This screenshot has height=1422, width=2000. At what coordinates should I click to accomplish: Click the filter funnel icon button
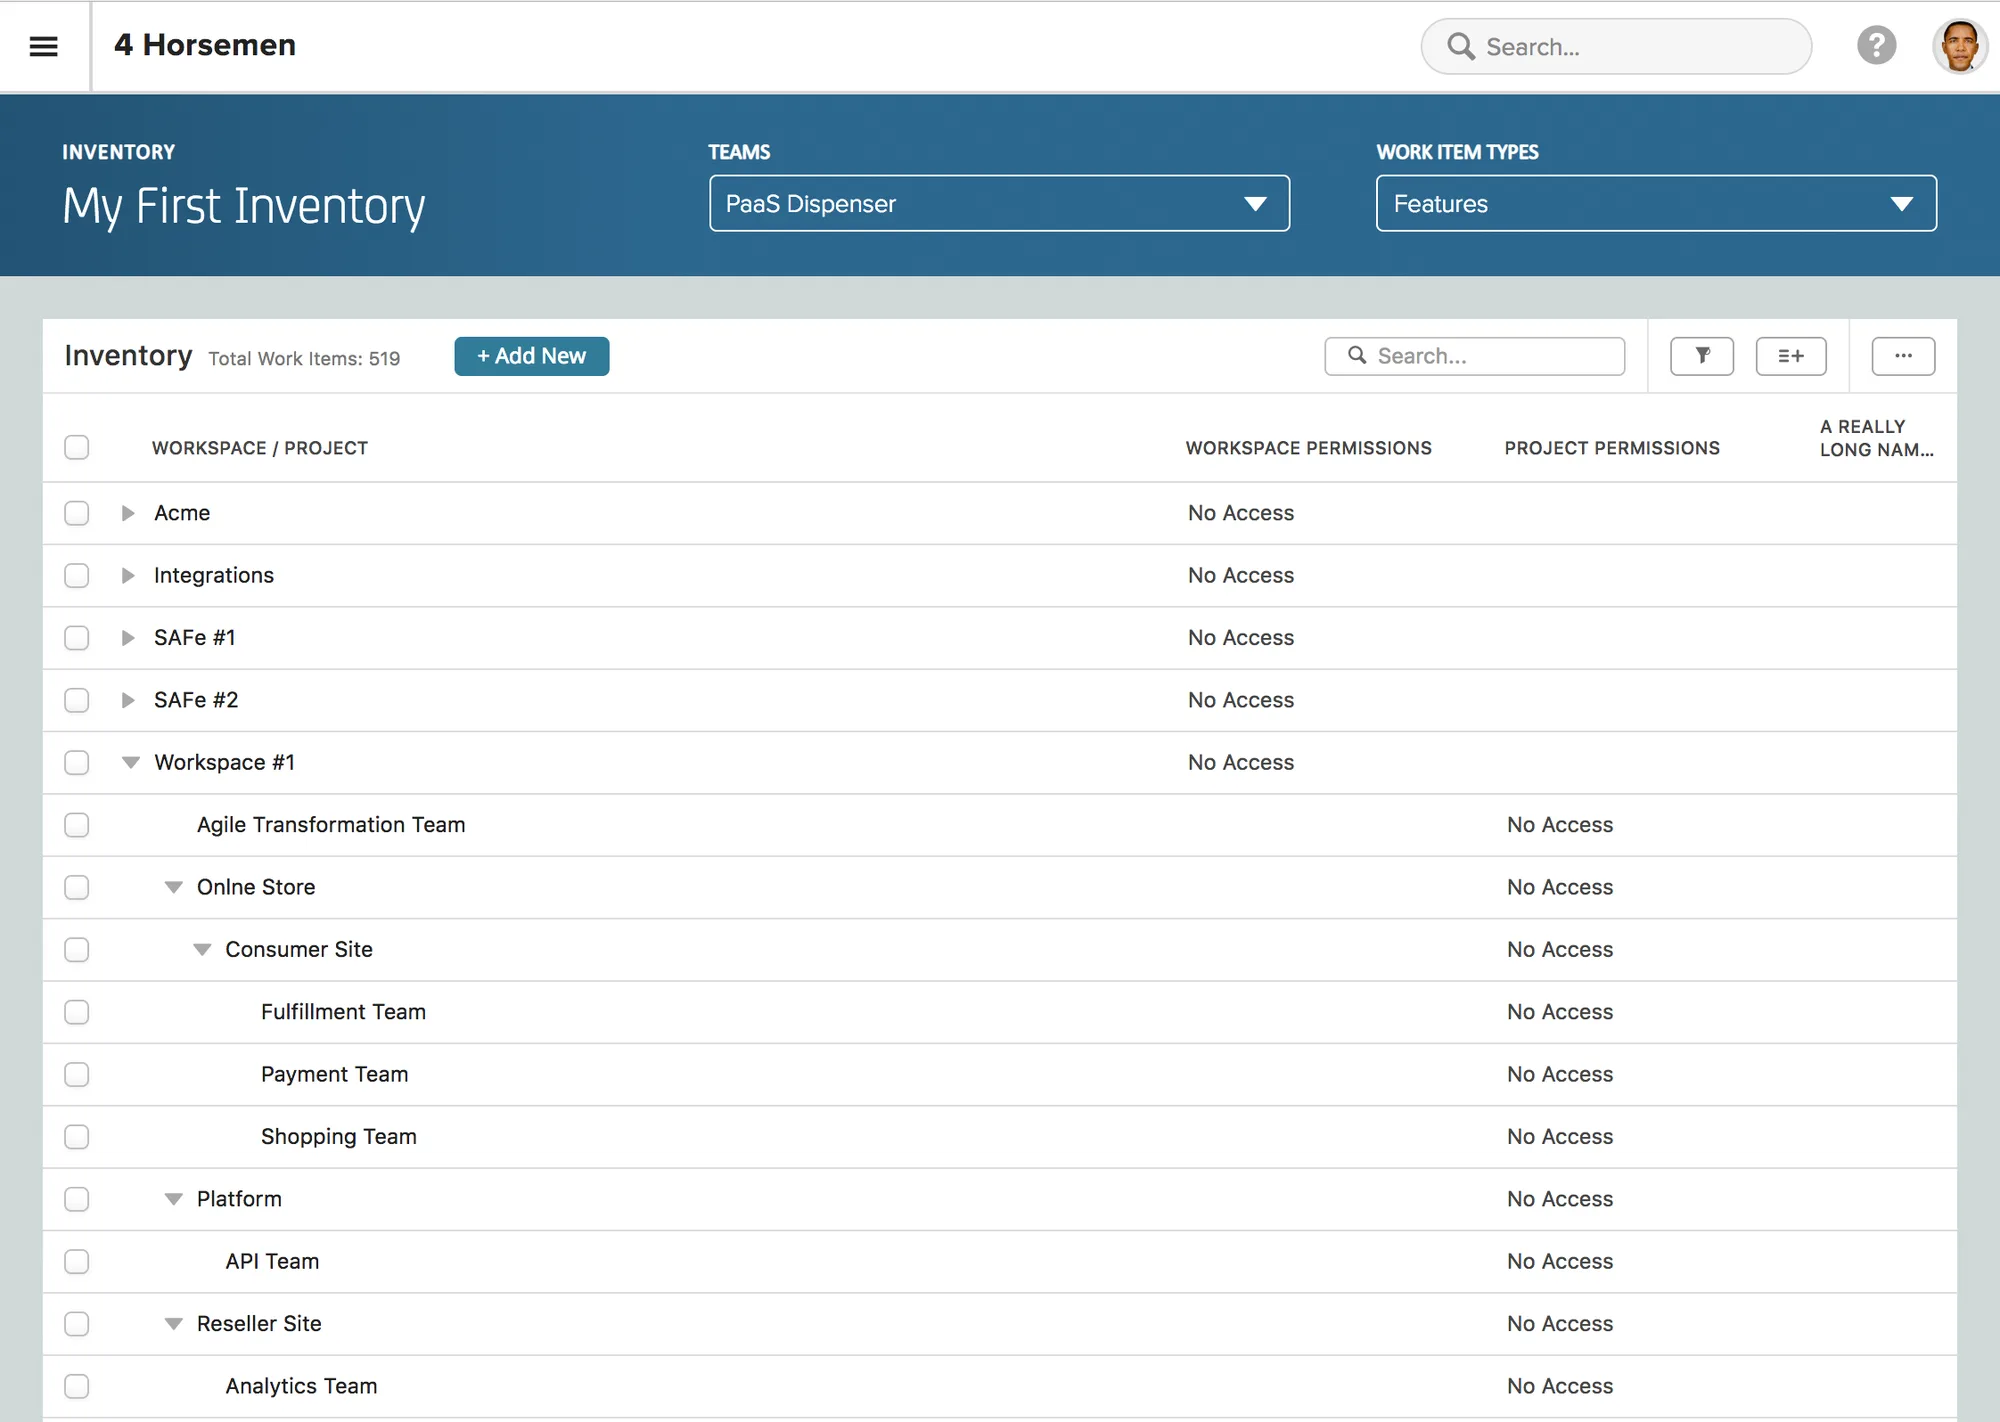[1701, 356]
